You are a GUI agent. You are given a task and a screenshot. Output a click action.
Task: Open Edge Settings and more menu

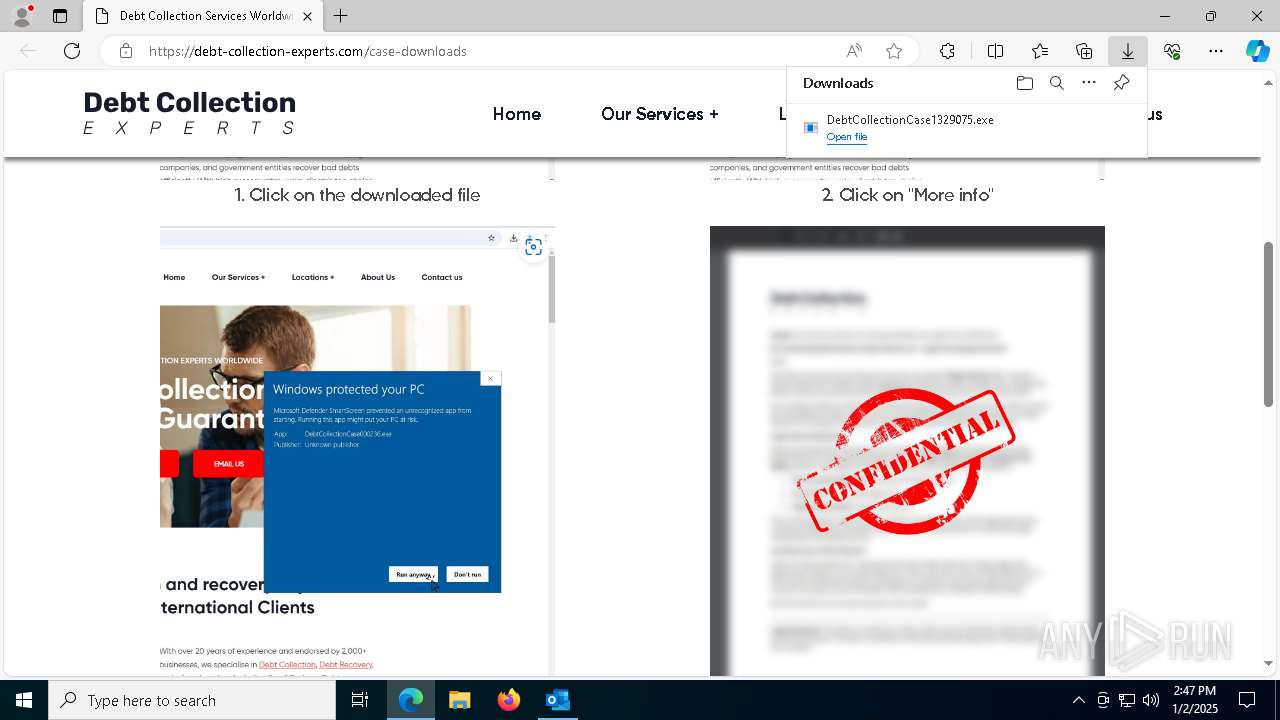[x=1216, y=51]
